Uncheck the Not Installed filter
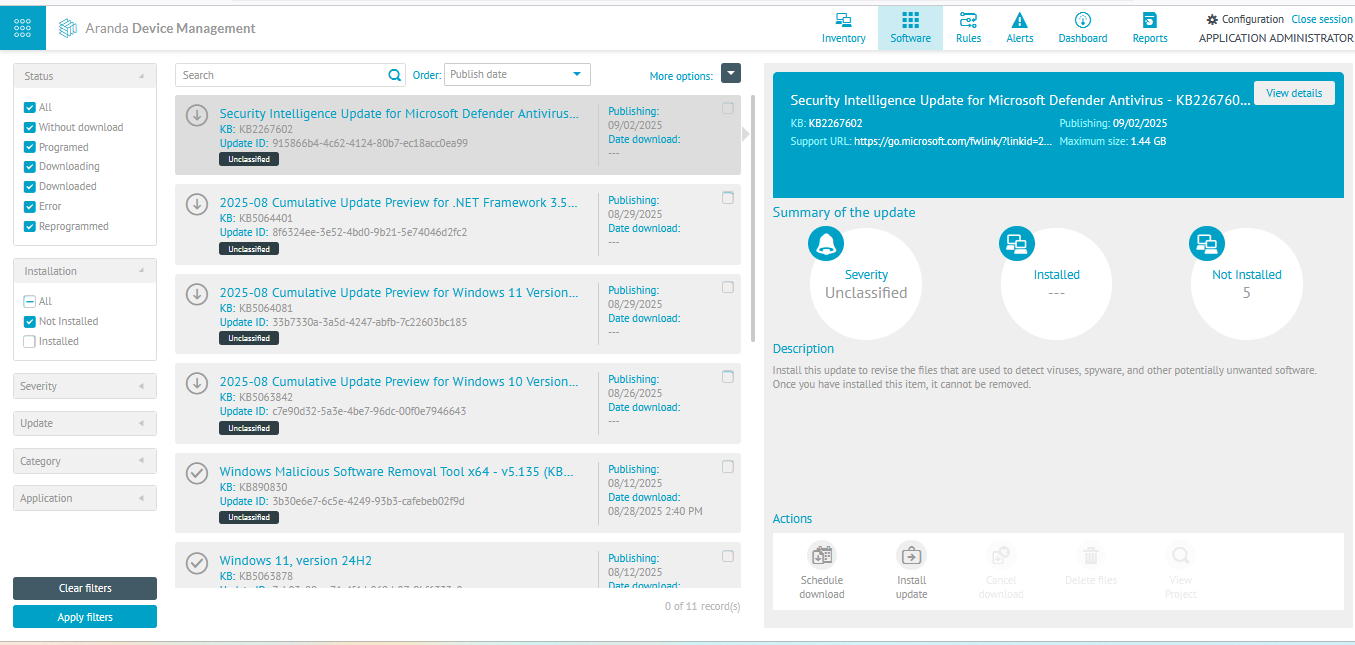 pos(30,321)
